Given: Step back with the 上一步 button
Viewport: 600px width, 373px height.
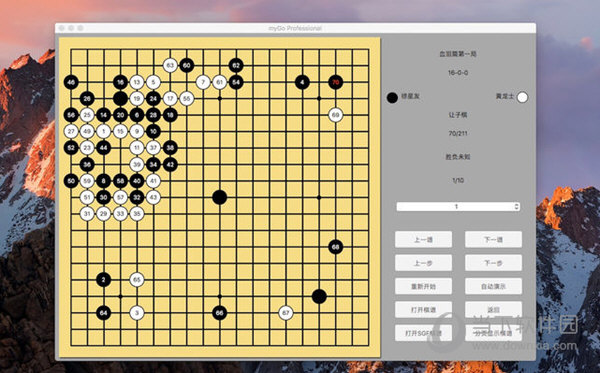Looking at the screenshot, I should 423,263.
